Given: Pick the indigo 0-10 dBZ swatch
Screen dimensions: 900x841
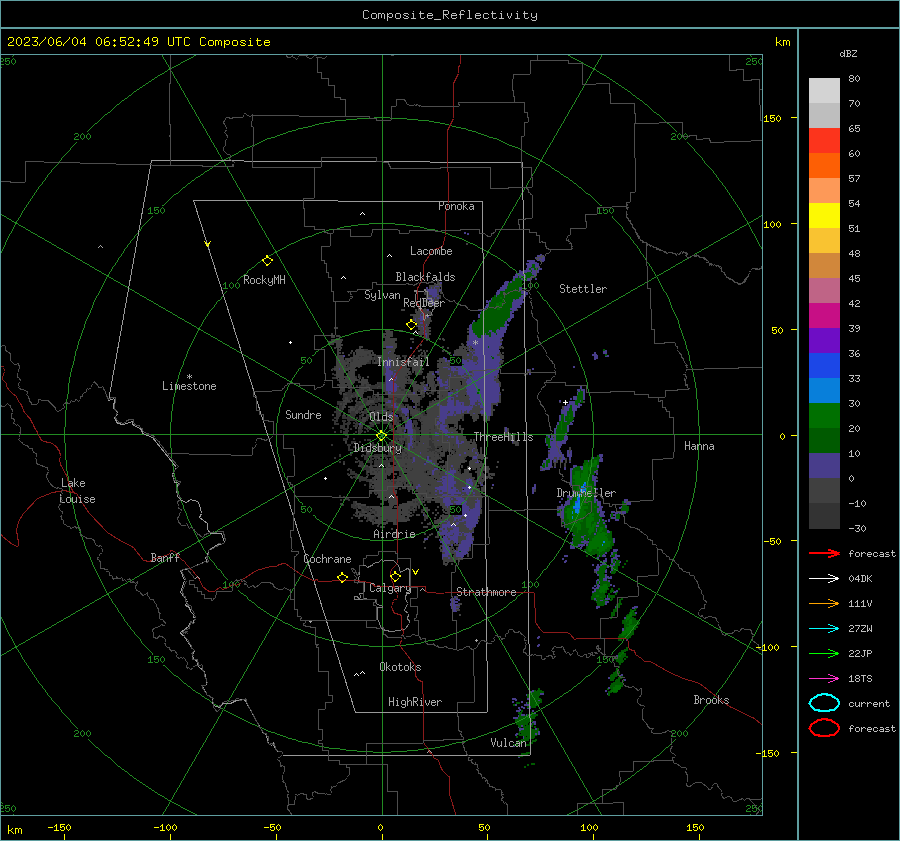Looking at the screenshot, I should [824, 466].
